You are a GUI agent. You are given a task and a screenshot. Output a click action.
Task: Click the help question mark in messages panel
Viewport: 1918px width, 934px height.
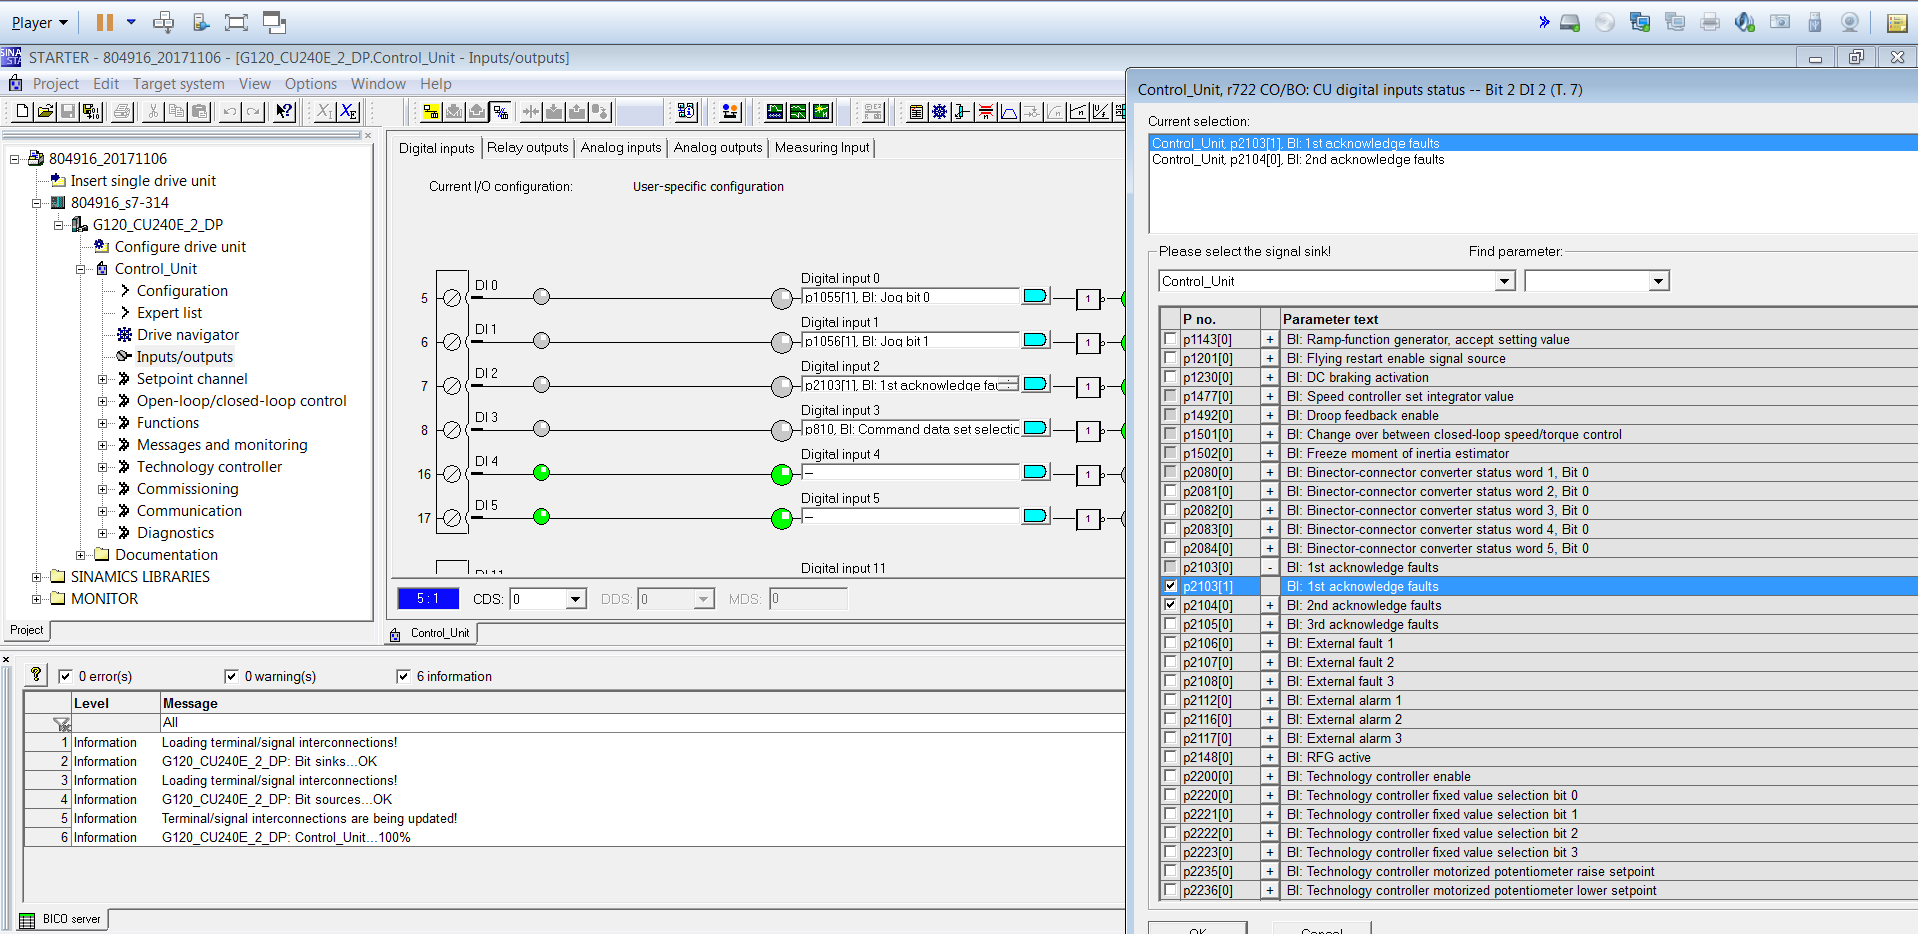[x=36, y=675]
